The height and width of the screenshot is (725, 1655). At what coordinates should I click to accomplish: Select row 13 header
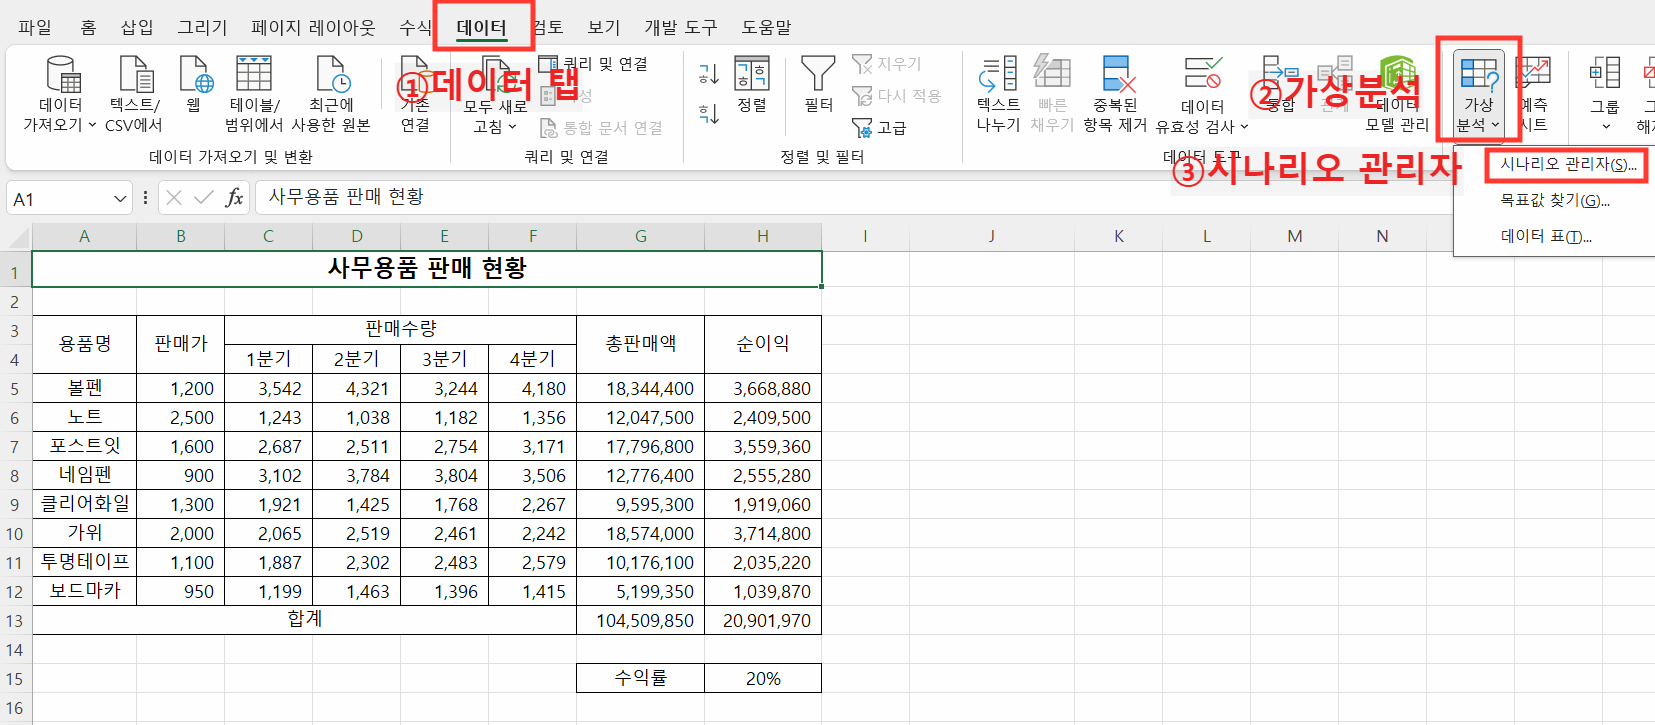click(15, 621)
